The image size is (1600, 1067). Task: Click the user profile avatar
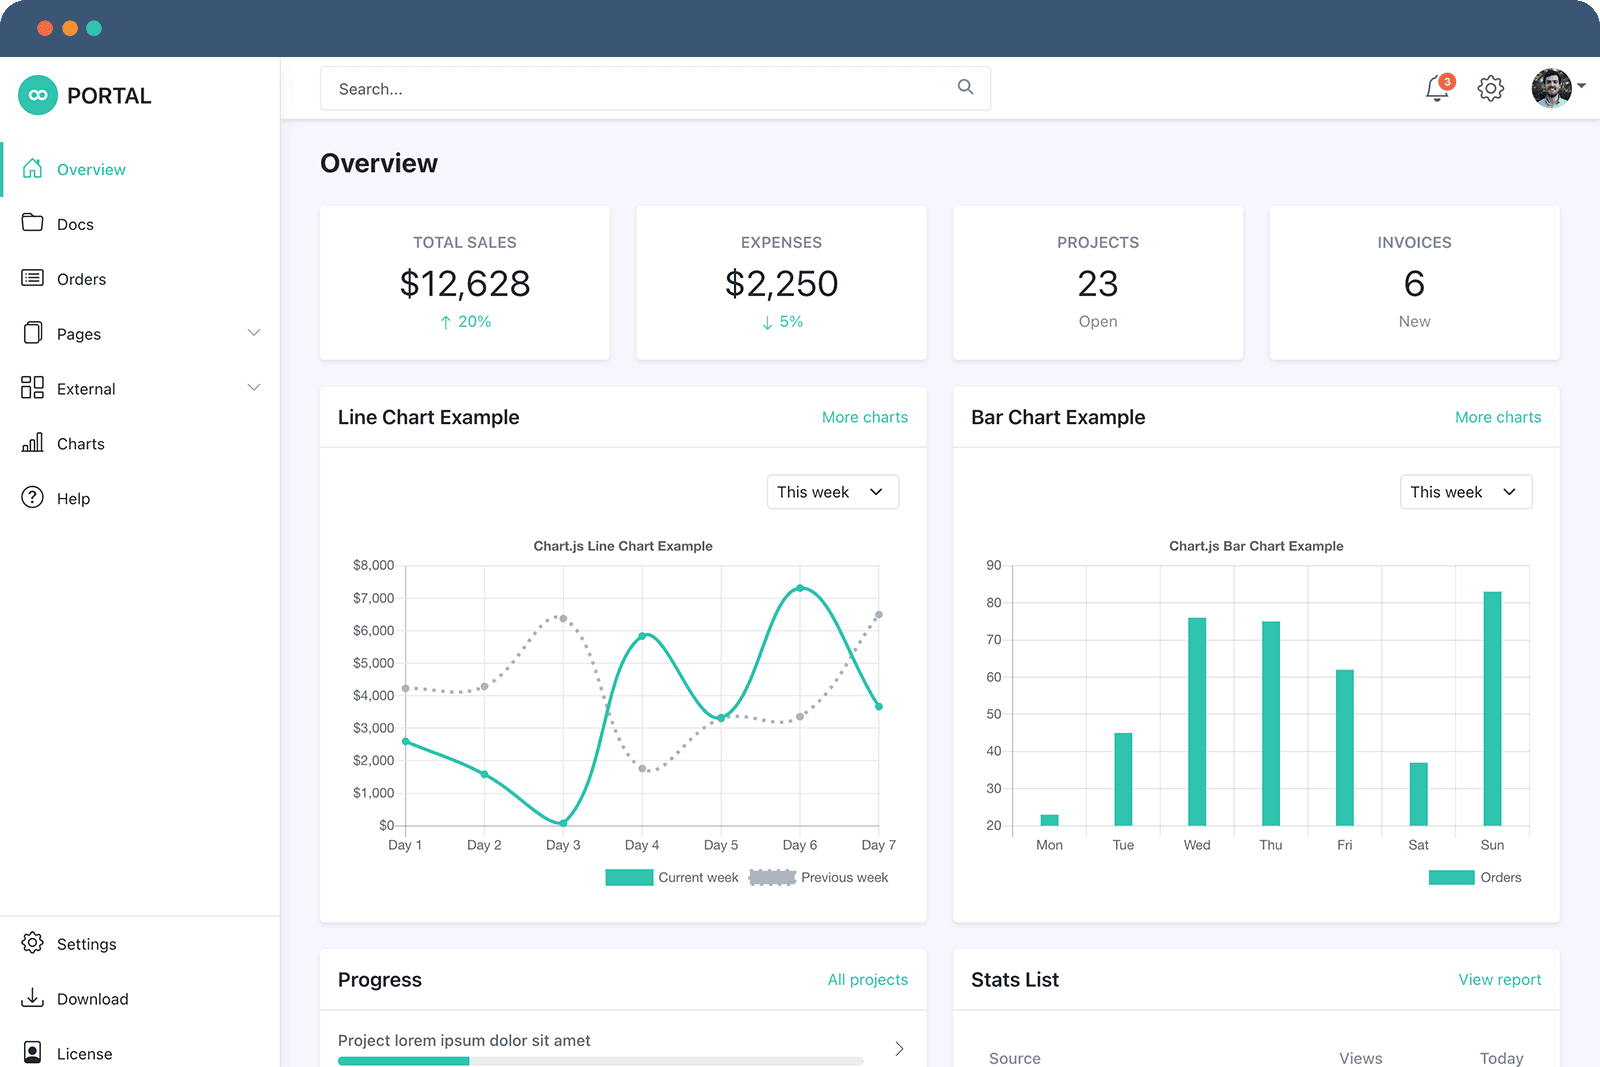(1552, 88)
